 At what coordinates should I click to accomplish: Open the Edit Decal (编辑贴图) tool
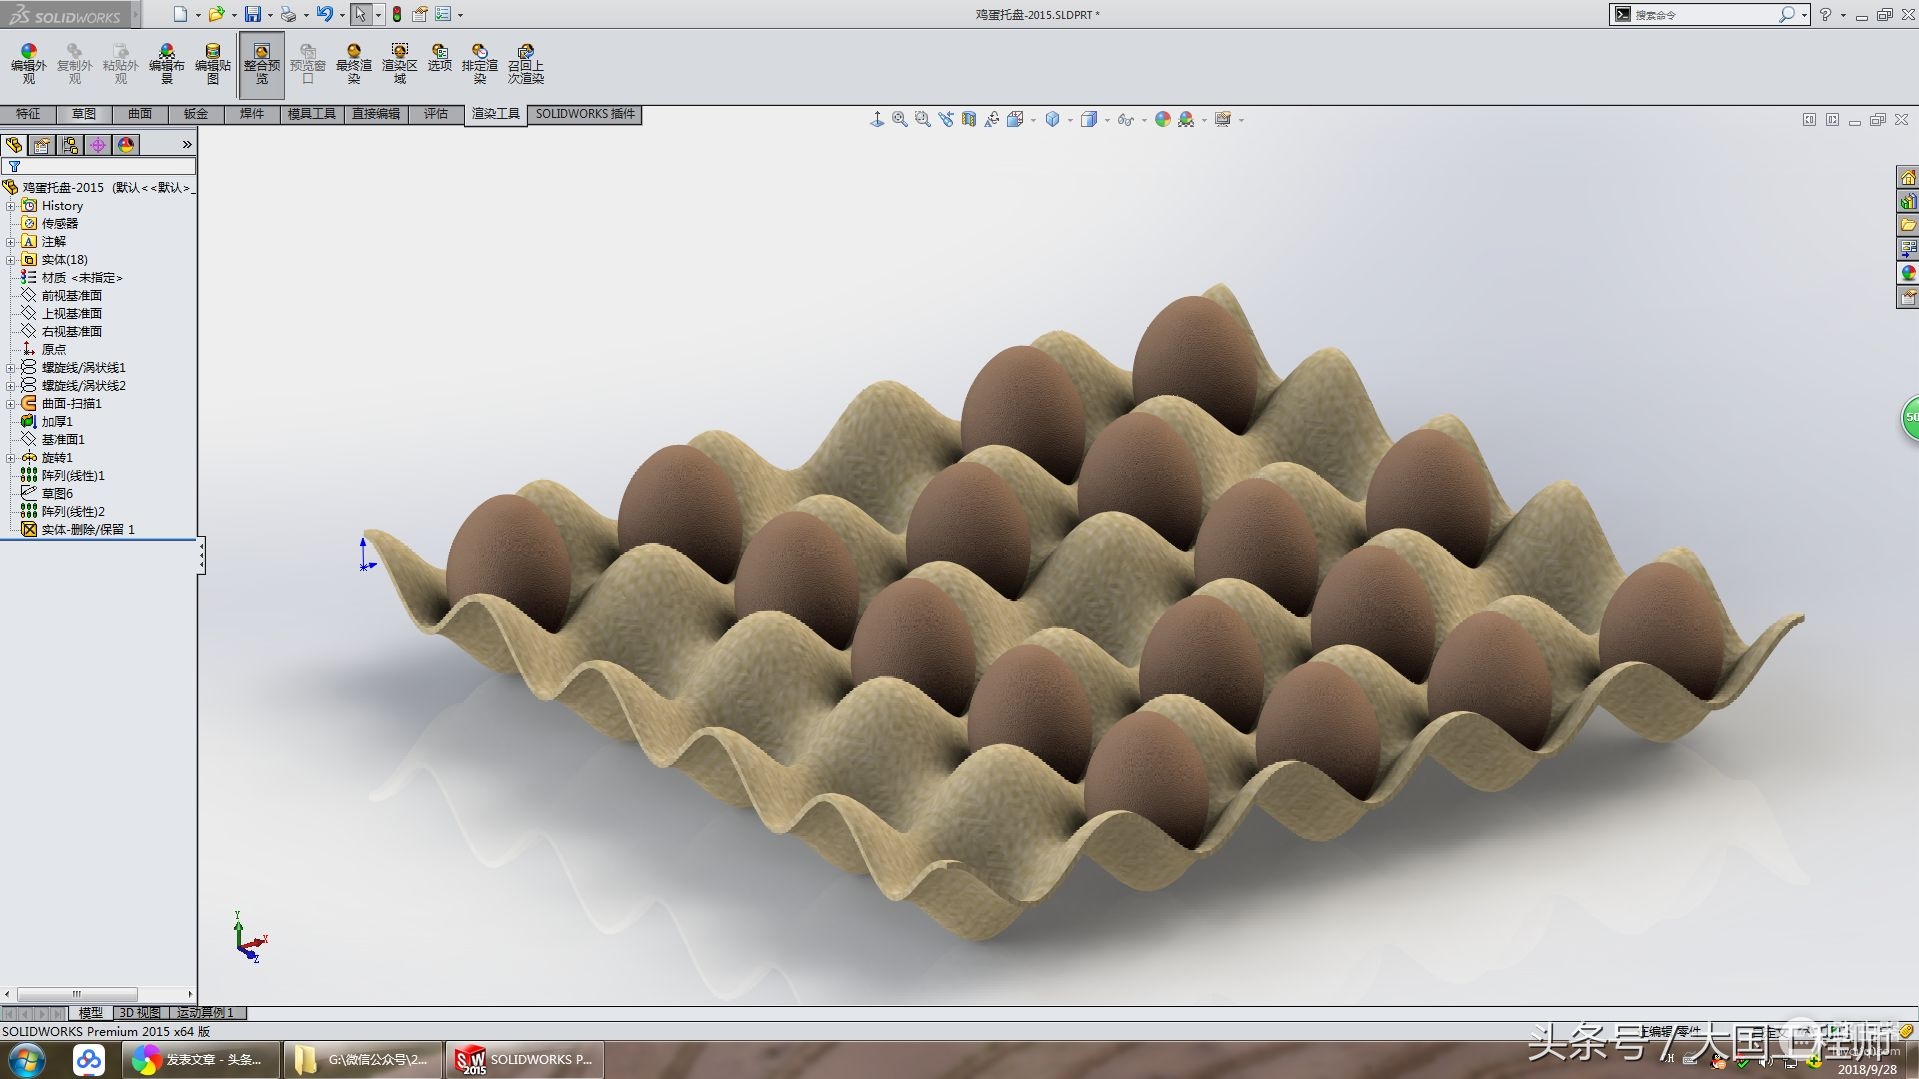(x=213, y=64)
